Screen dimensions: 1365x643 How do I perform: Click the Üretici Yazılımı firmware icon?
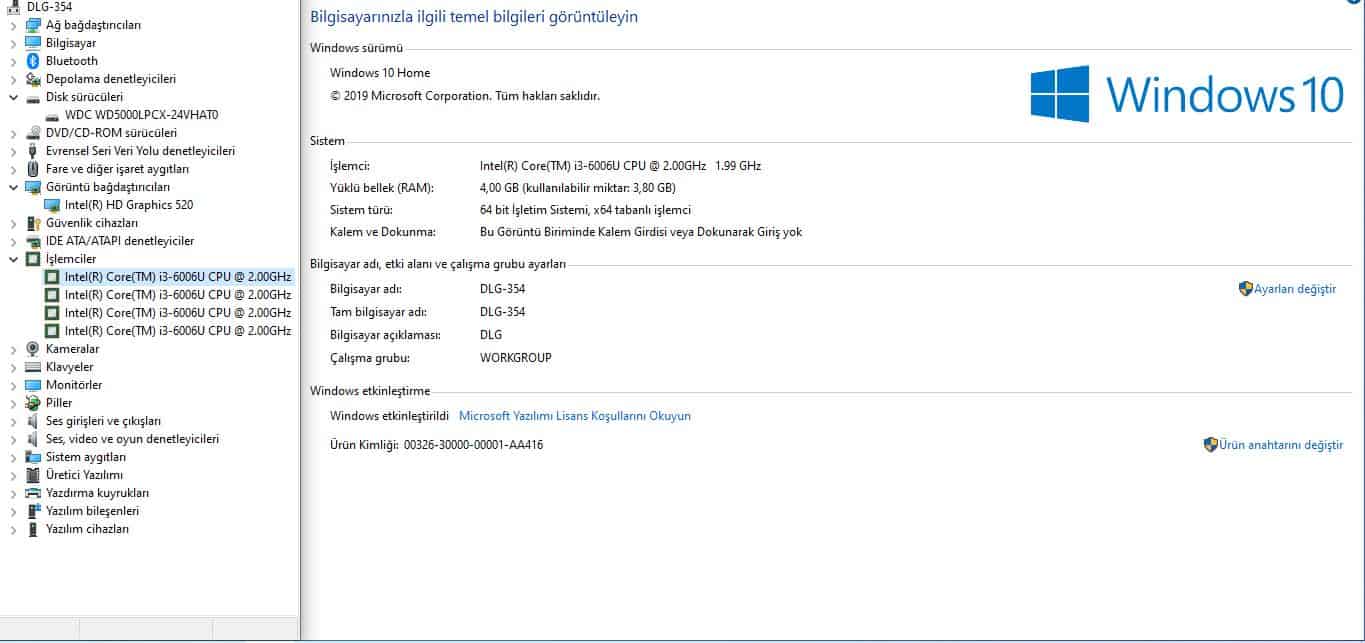(x=33, y=475)
